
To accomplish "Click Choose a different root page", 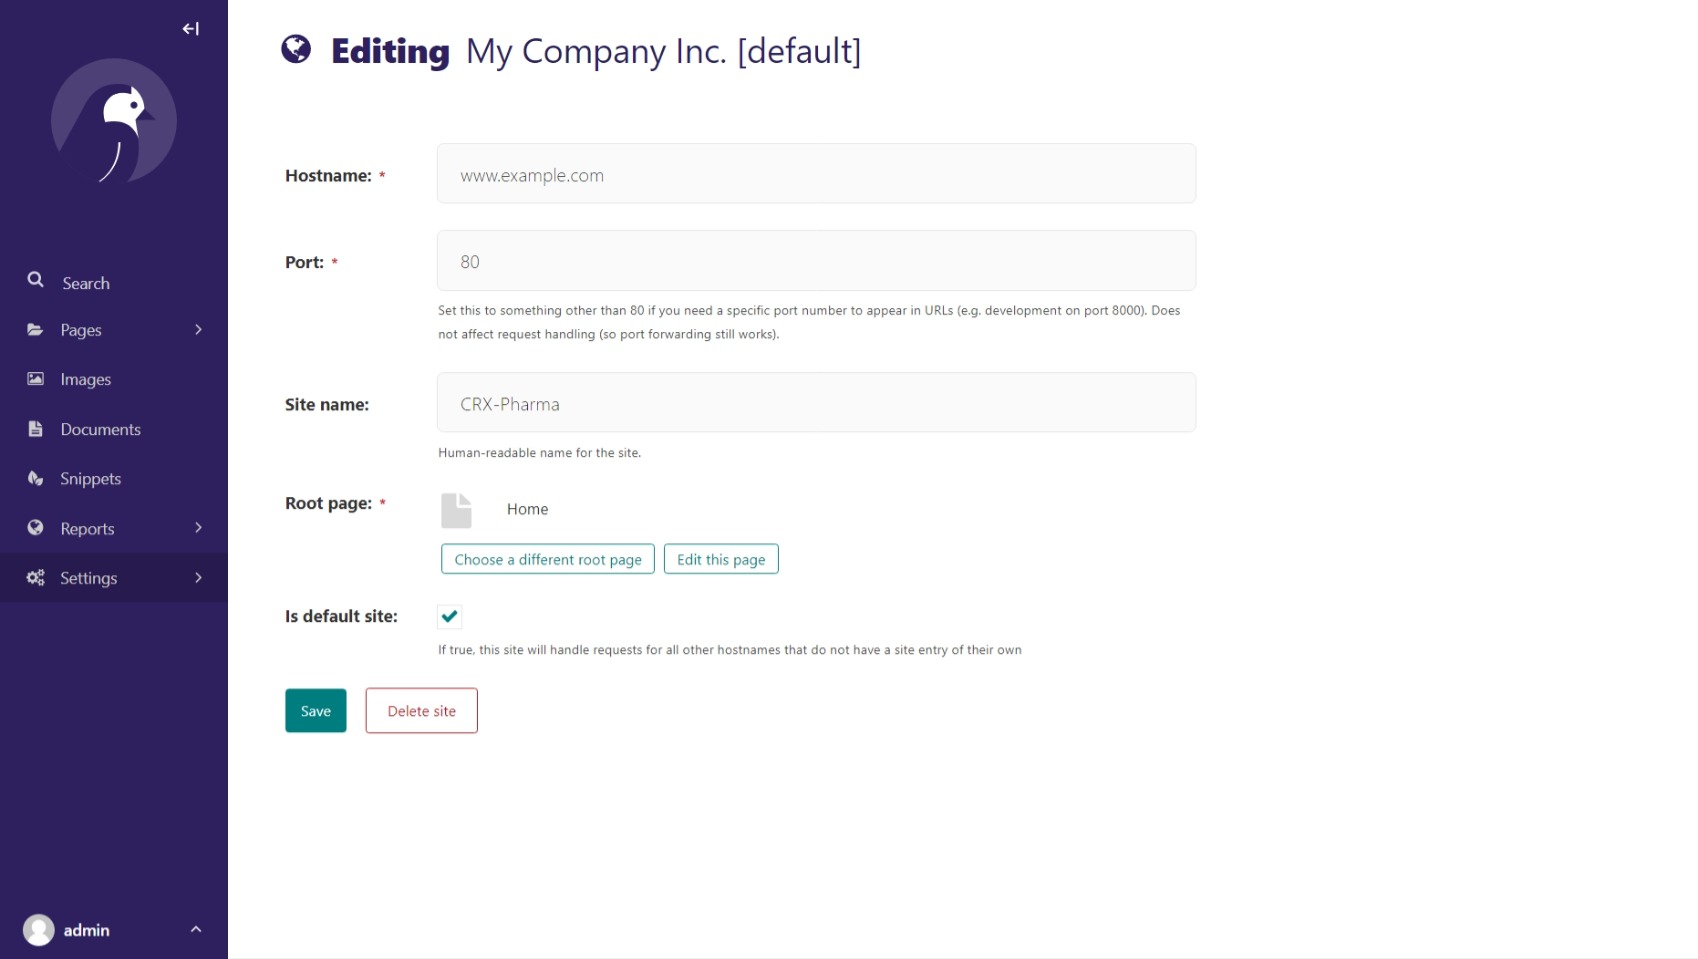I will [548, 559].
